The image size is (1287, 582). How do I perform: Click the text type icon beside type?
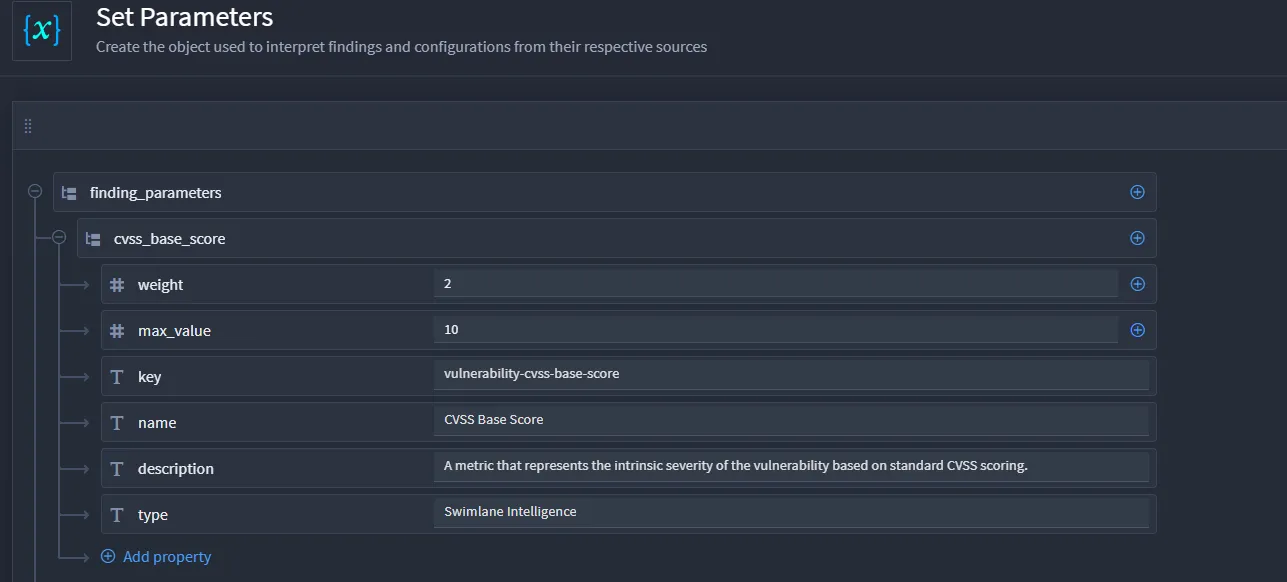[117, 515]
